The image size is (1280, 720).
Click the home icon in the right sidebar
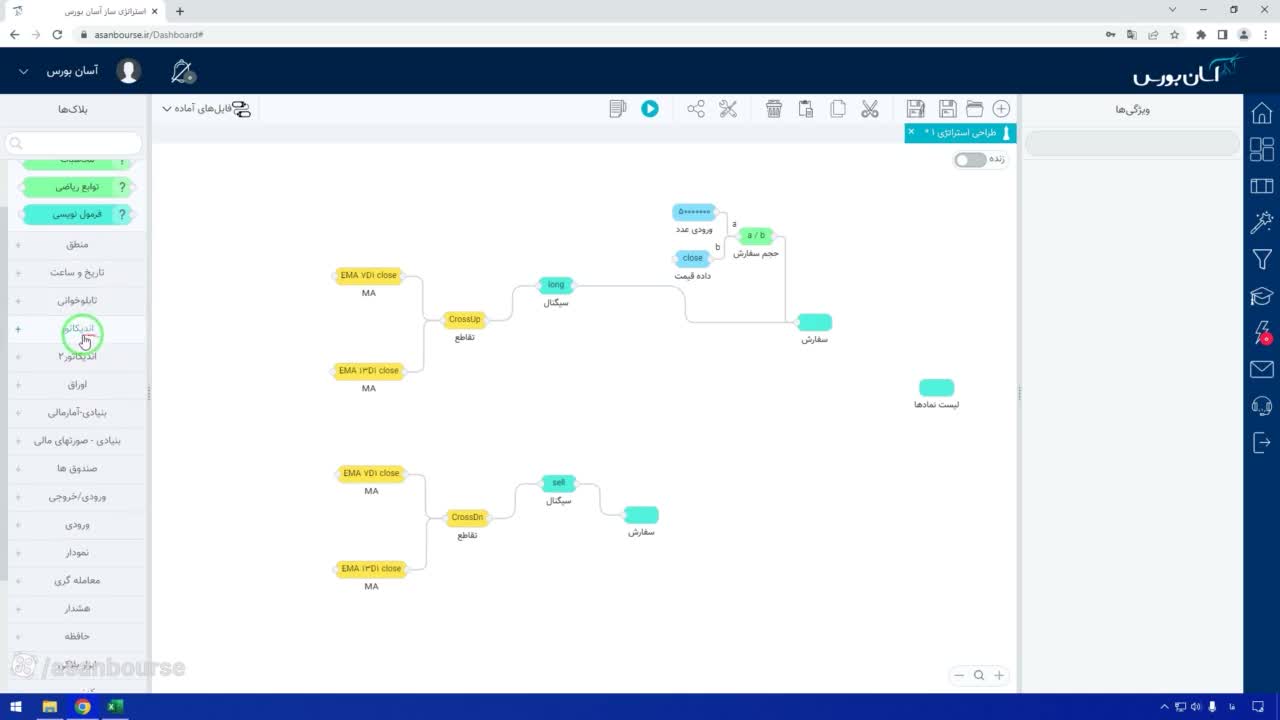coord(1262,113)
